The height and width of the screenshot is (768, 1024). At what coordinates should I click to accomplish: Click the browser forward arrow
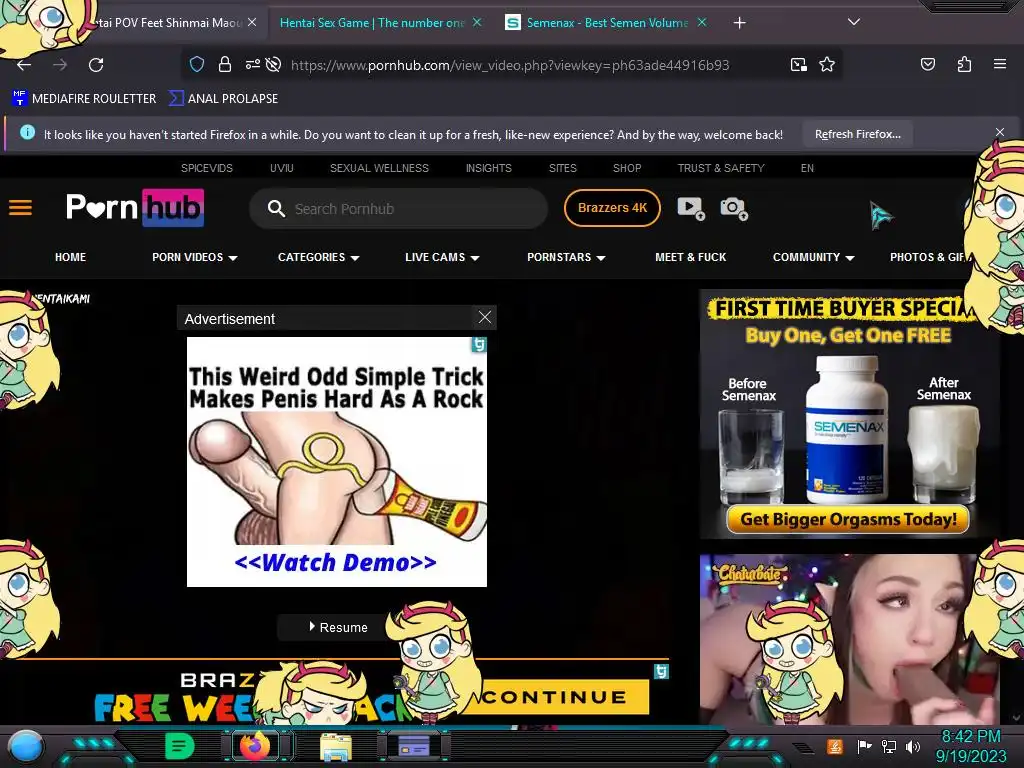coord(60,65)
